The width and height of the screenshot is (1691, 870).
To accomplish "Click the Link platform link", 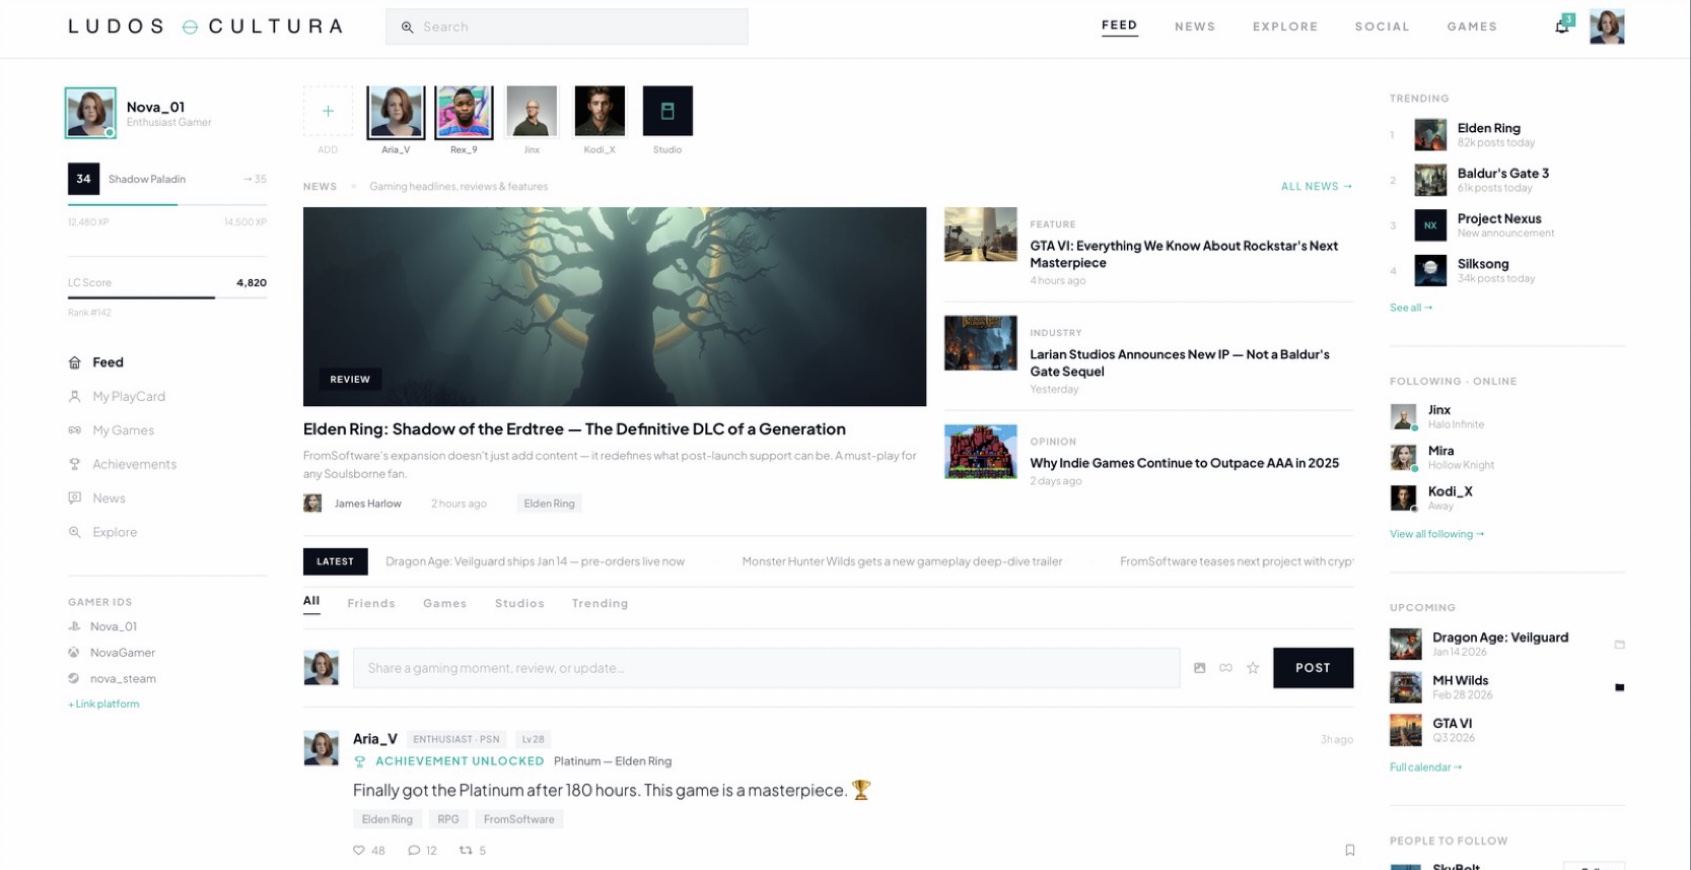I will click(x=104, y=704).
